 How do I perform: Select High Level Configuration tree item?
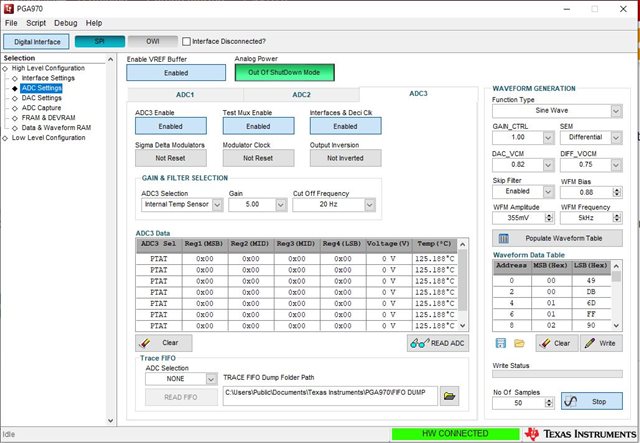(48, 68)
